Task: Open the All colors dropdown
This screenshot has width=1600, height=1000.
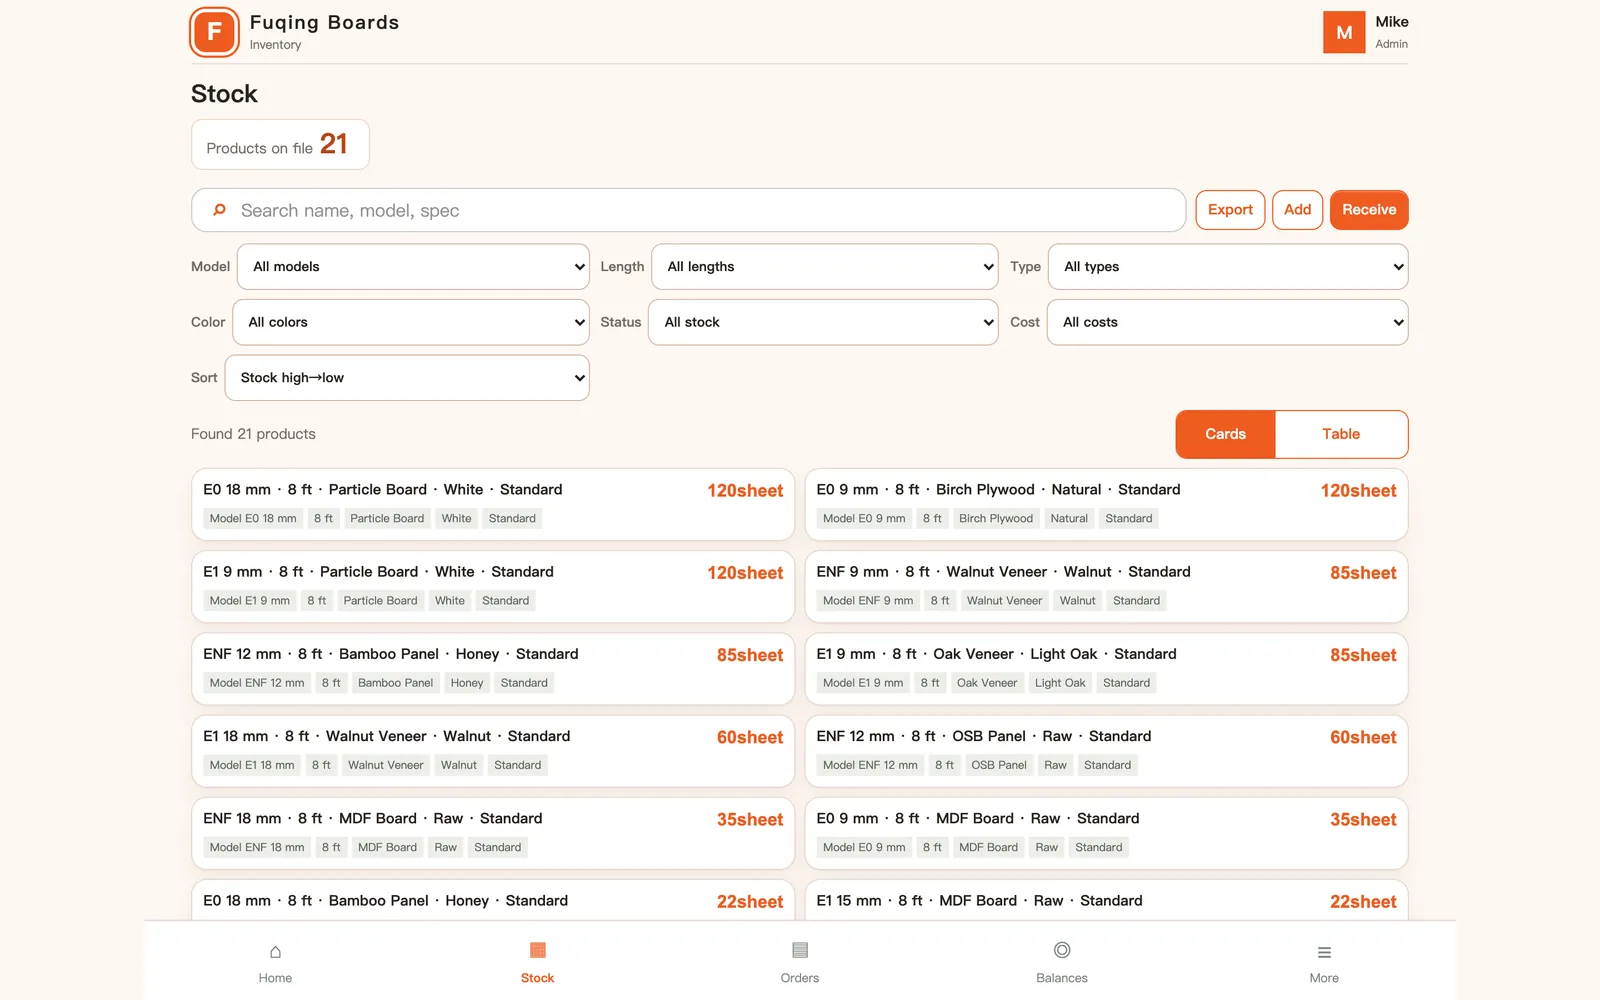Action: (x=411, y=322)
